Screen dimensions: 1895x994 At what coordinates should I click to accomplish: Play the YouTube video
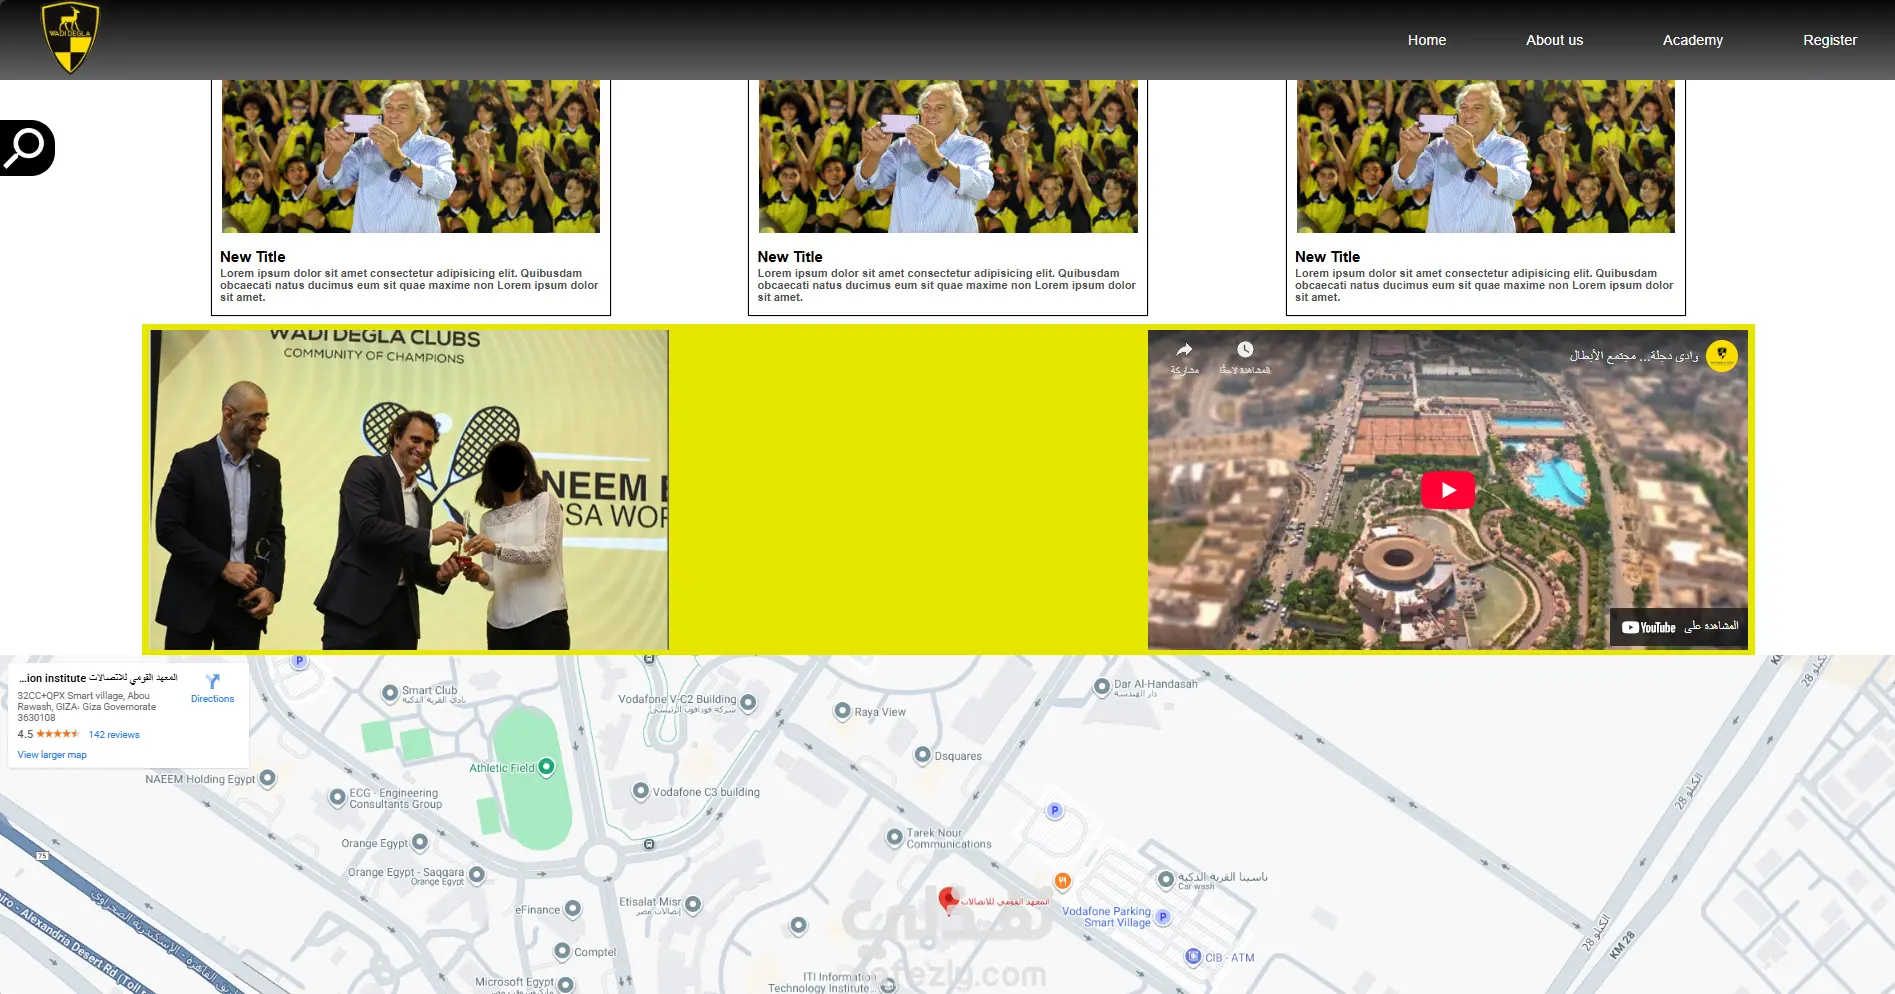1448,490
